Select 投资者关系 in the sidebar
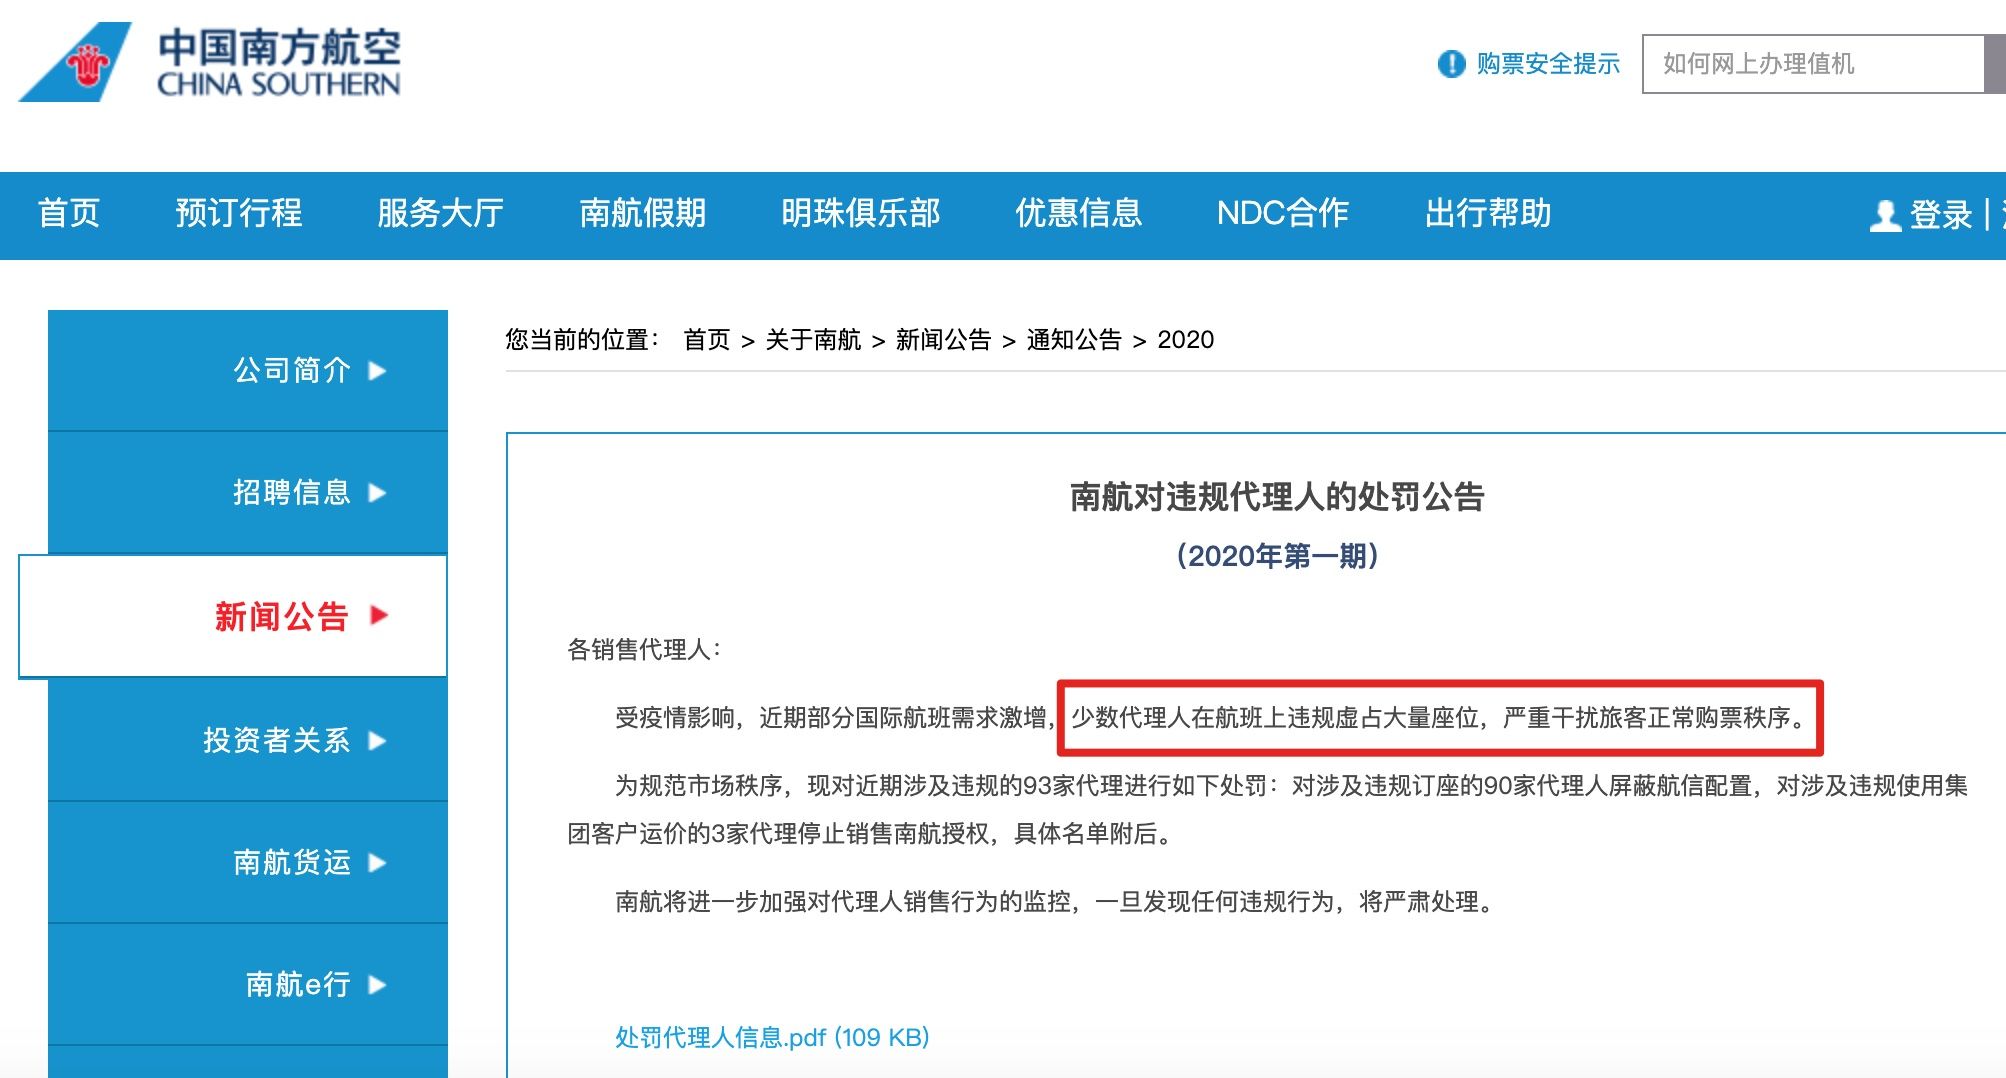2006x1078 pixels. (248, 740)
